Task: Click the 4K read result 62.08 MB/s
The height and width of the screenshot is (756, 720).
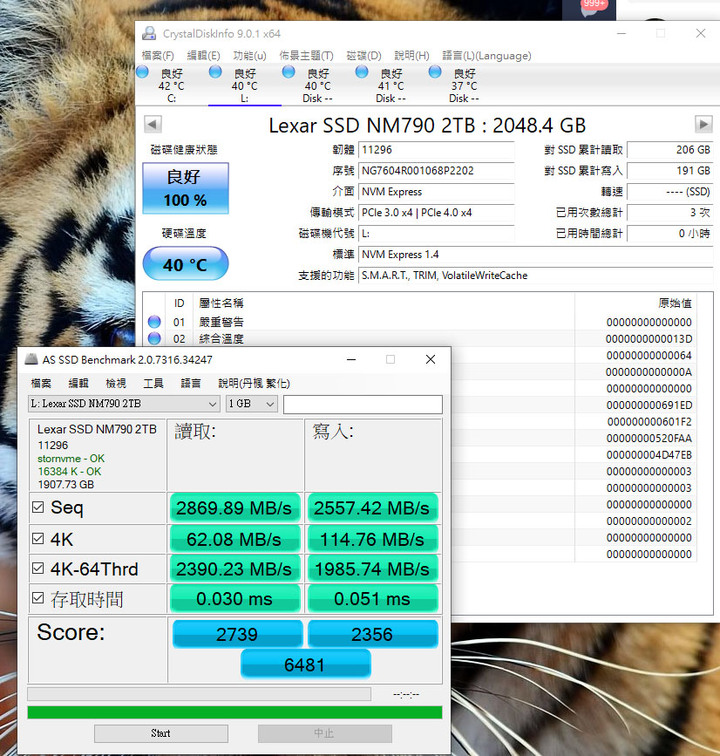Action: click(x=234, y=539)
